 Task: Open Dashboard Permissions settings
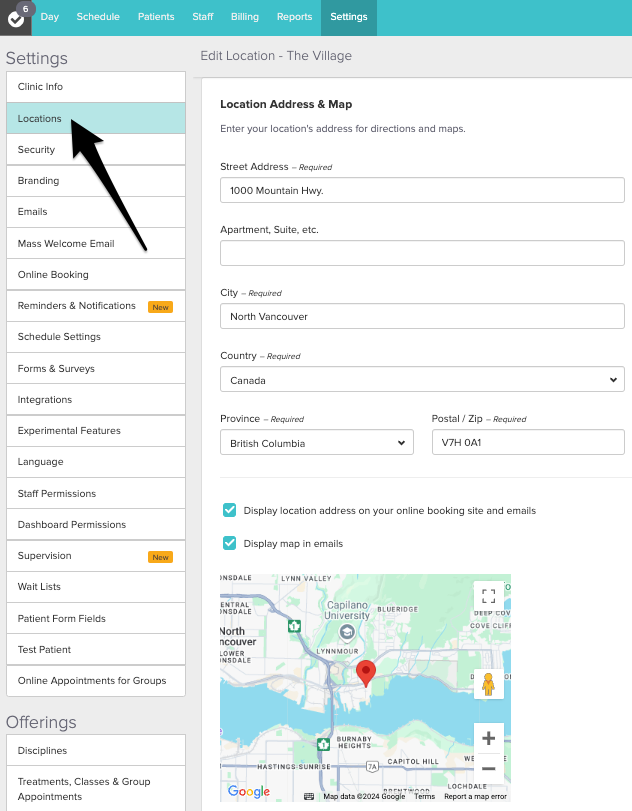(96, 524)
